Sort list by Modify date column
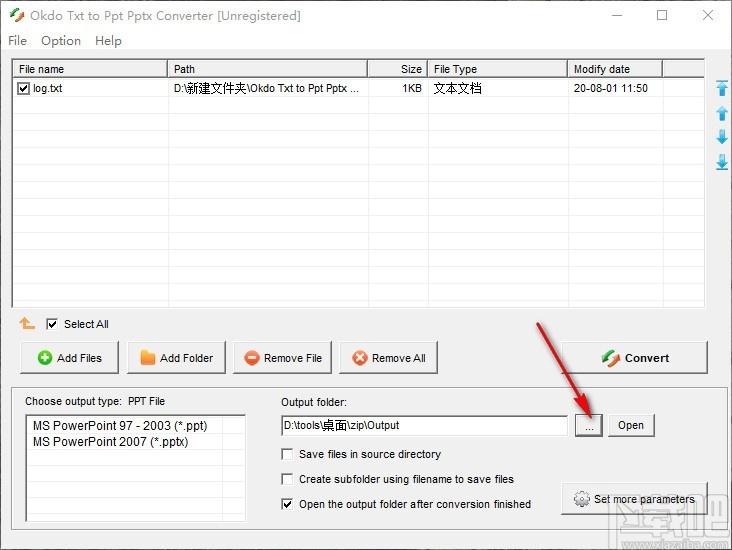The width and height of the screenshot is (732, 550). pyautogui.click(x=615, y=69)
